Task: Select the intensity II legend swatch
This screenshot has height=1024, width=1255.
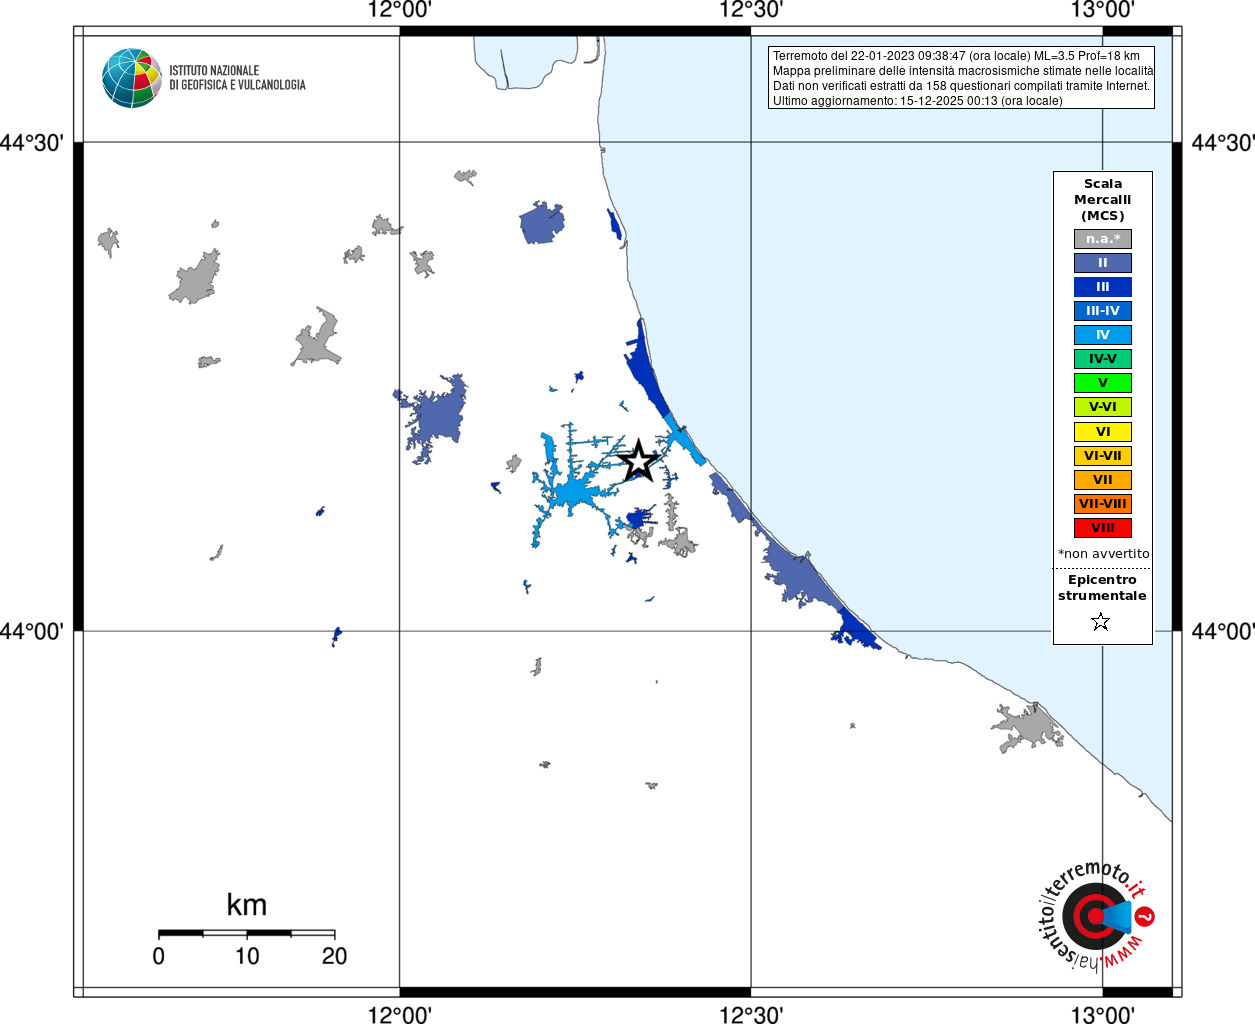Action: point(1103,263)
